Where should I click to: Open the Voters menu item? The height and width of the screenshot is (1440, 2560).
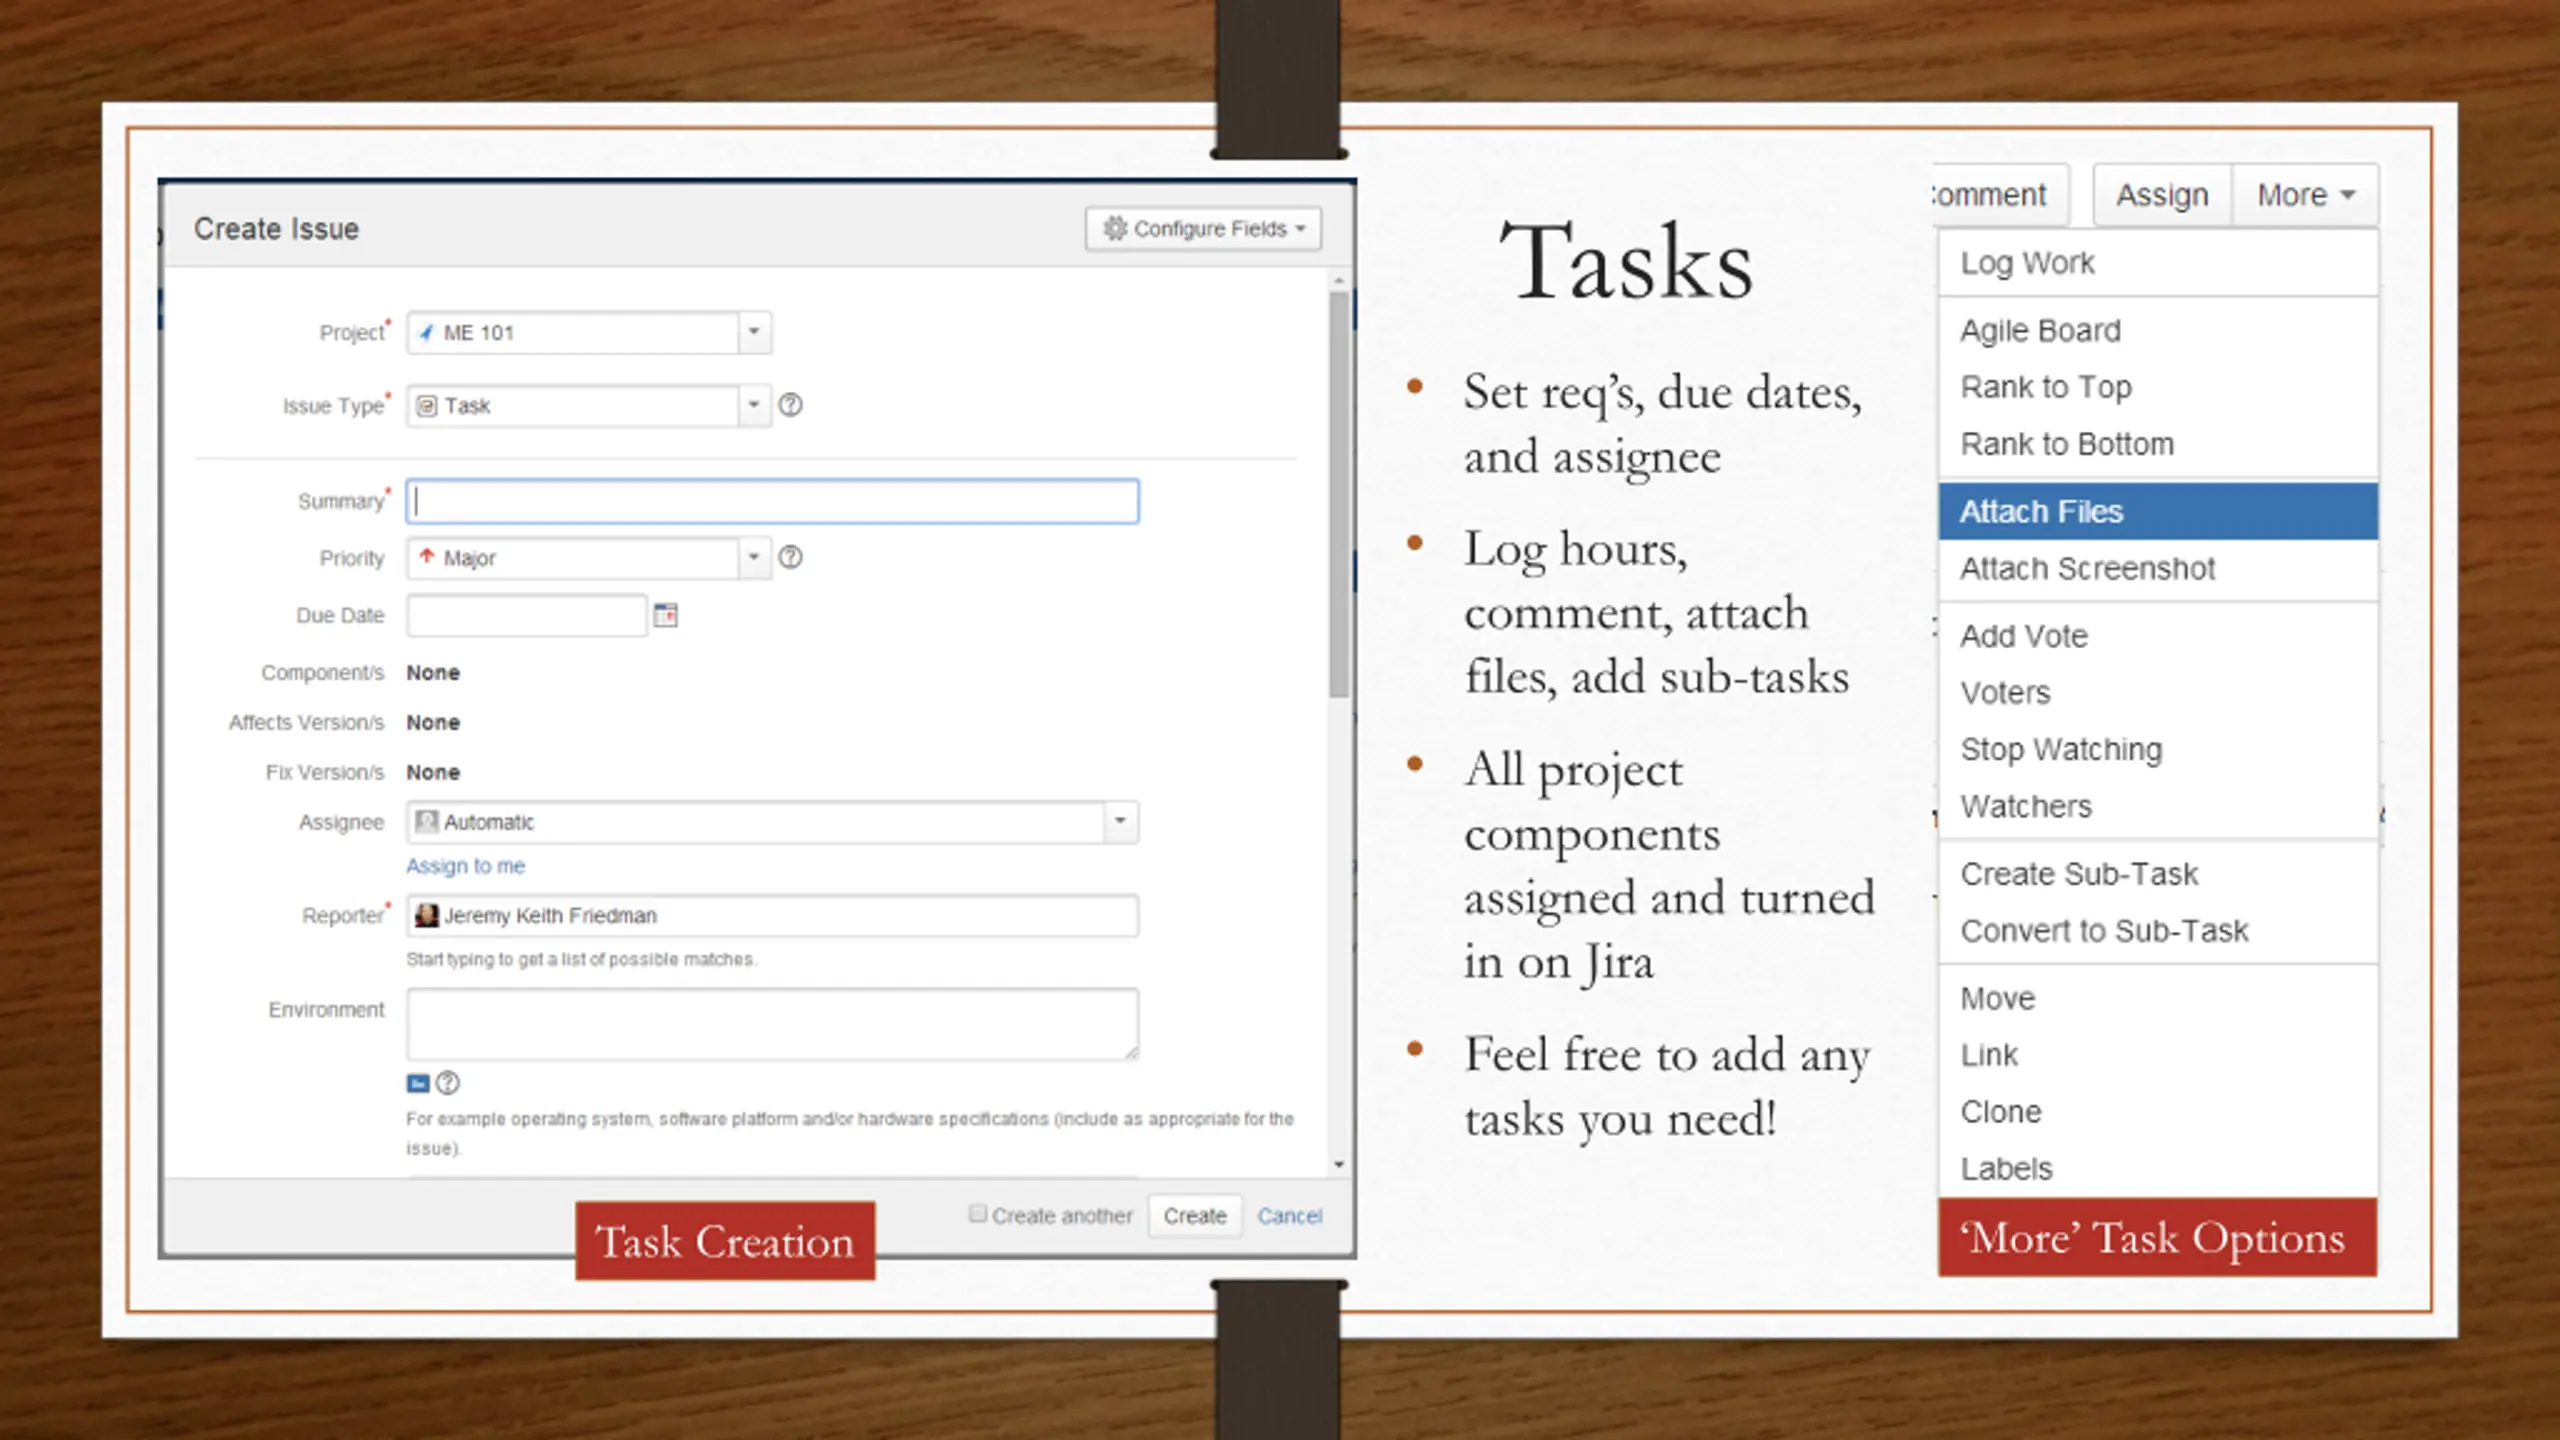(2158, 693)
